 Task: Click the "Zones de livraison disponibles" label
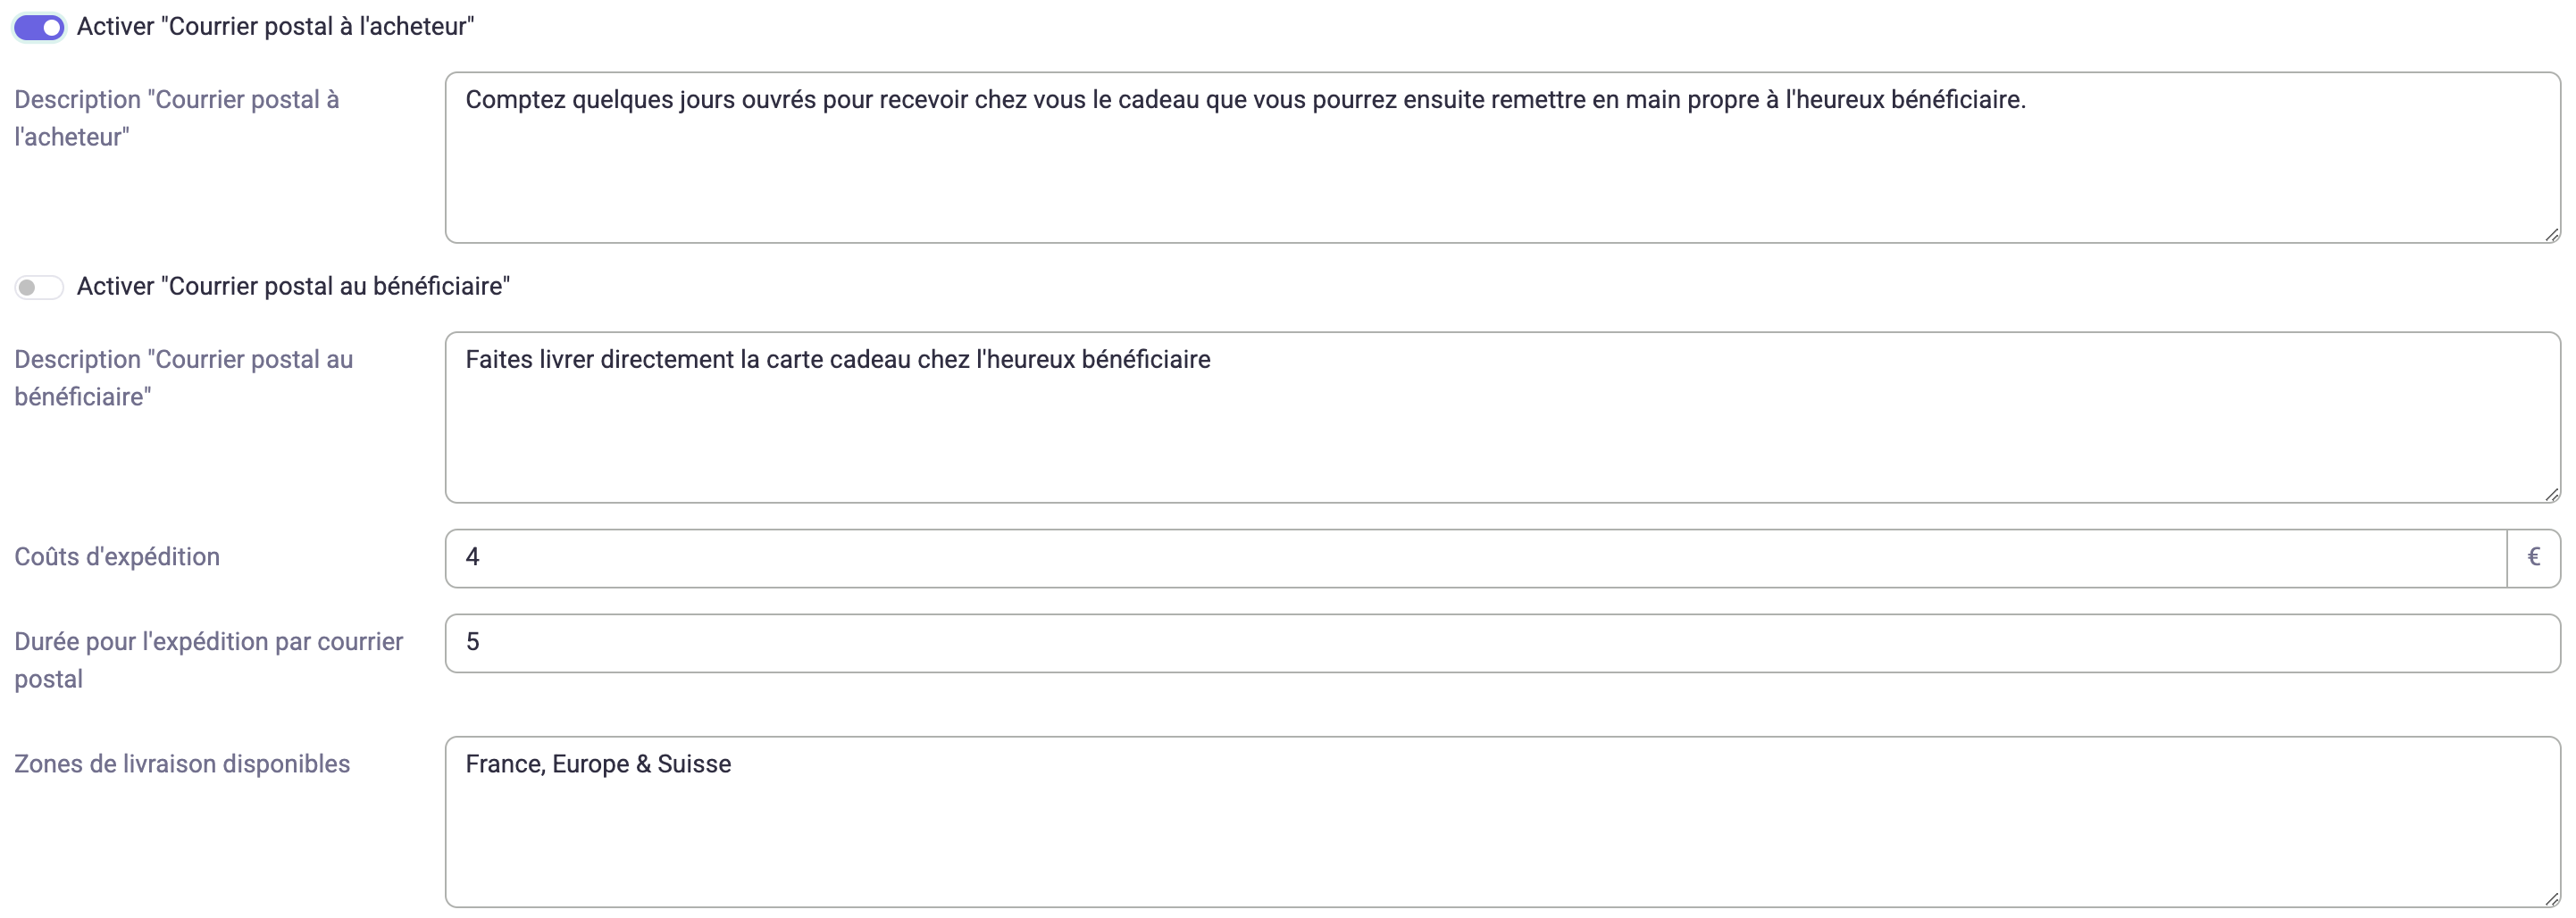pyautogui.click(x=182, y=764)
